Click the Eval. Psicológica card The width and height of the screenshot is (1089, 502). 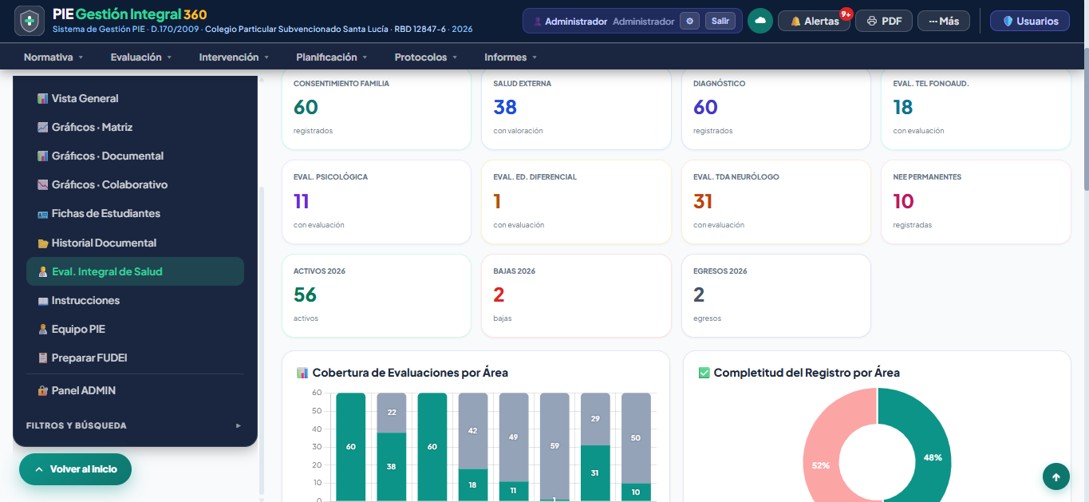376,202
